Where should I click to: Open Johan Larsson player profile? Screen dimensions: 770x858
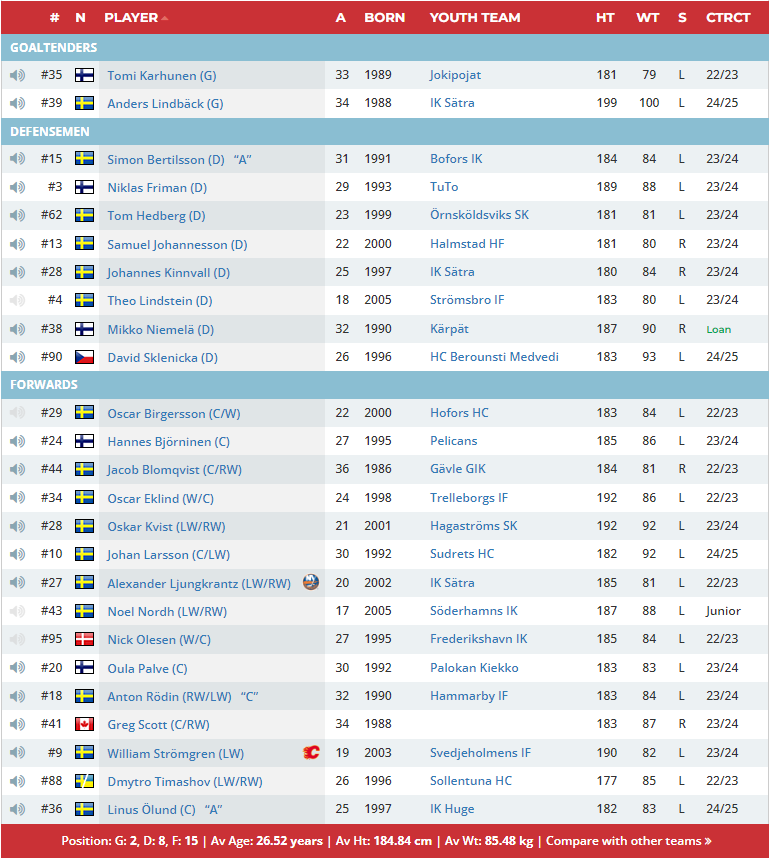[x=161, y=554]
